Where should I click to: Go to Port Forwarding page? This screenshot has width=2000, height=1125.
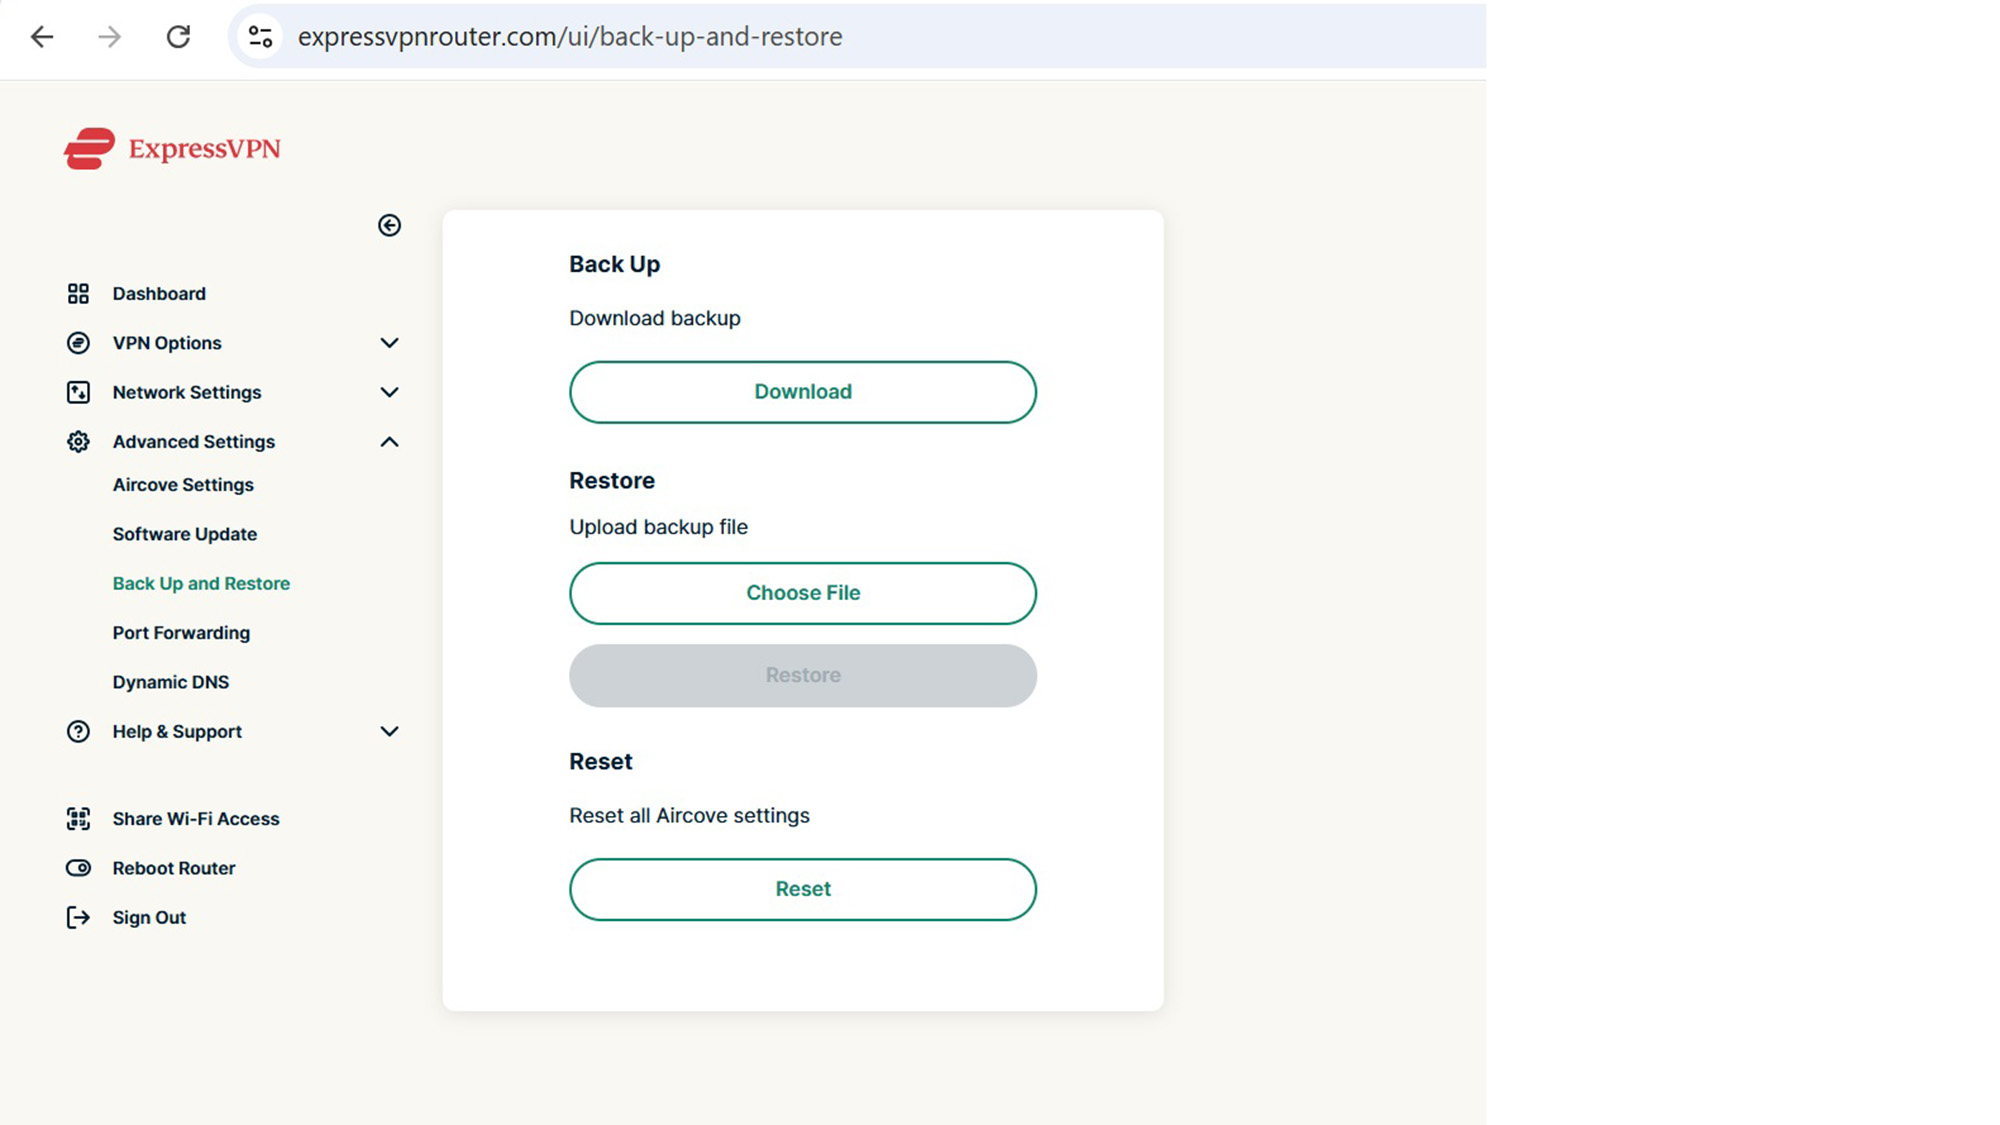tap(181, 633)
